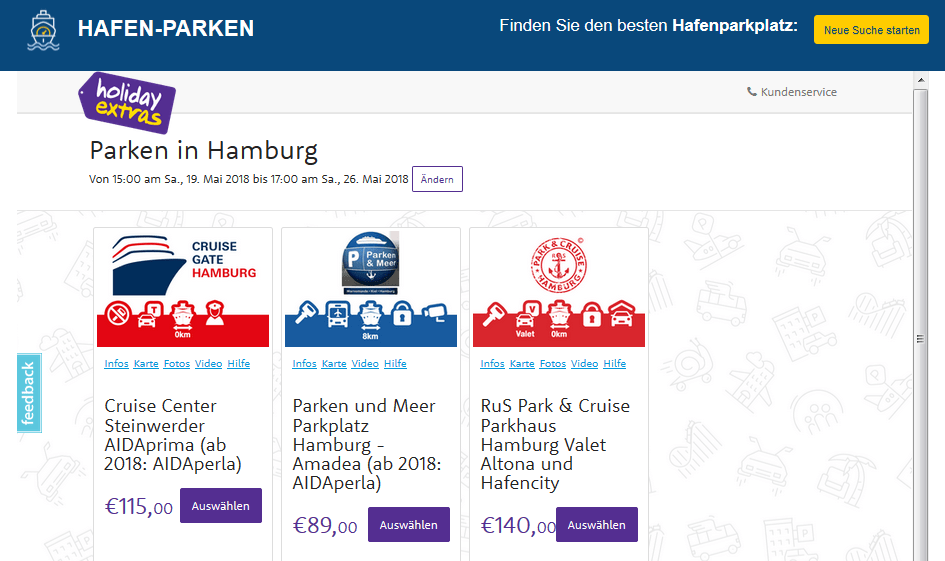Click the shuttle bus icon on blue banner
Viewport: 945px width, 561px height.
(x=338, y=314)
